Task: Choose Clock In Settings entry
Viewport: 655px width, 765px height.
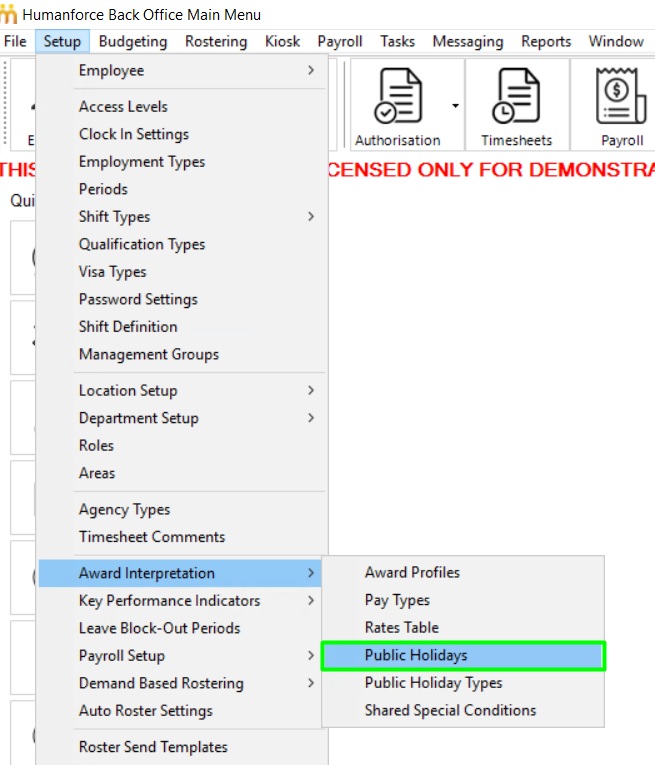Action: (x=180, y=134)
